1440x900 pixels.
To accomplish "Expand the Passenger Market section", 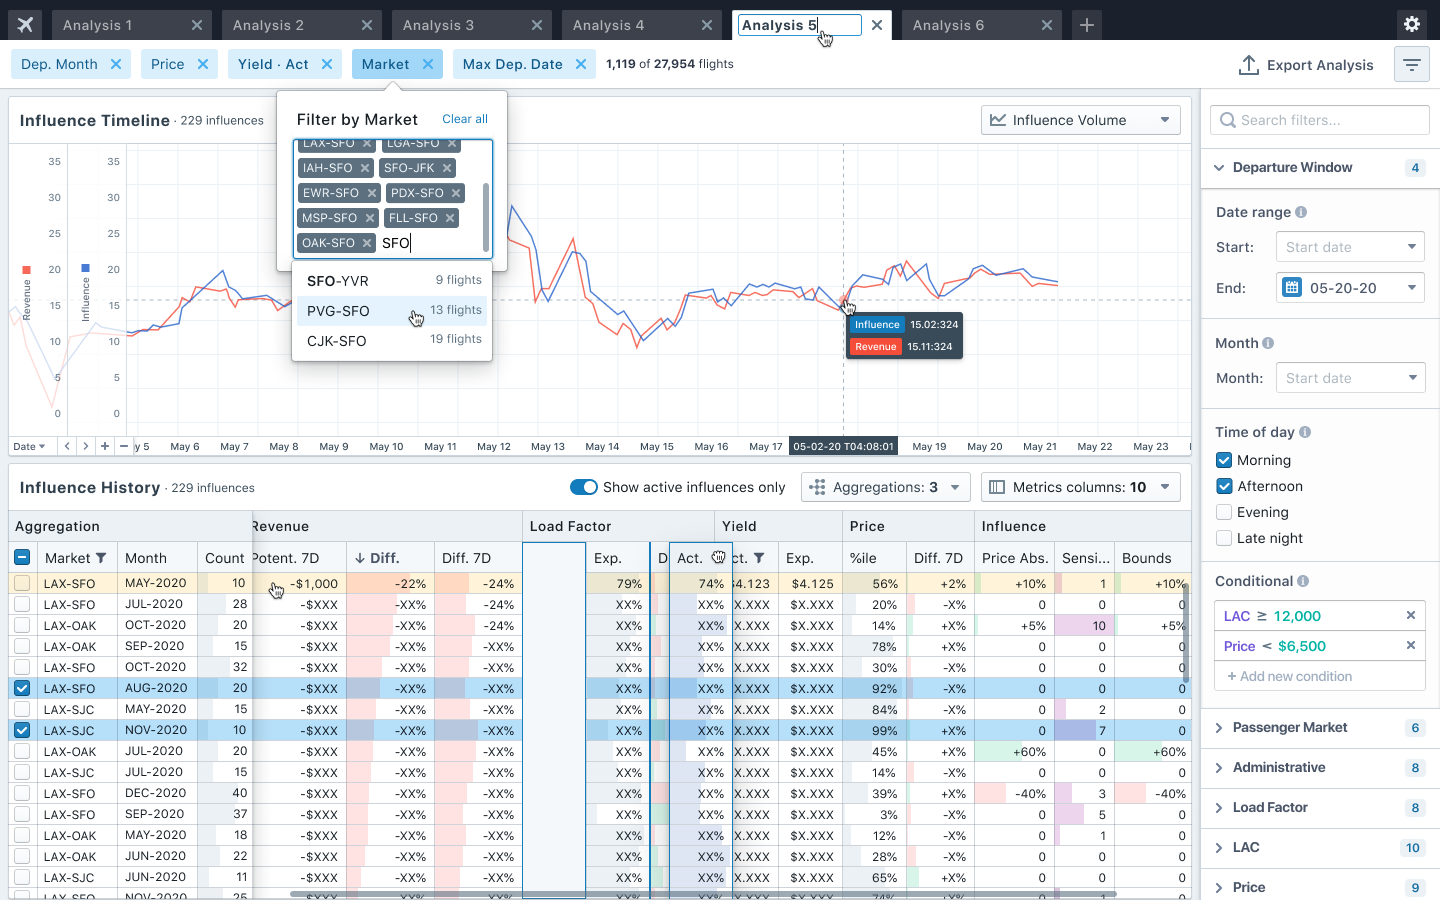I will click(1320, 728).
